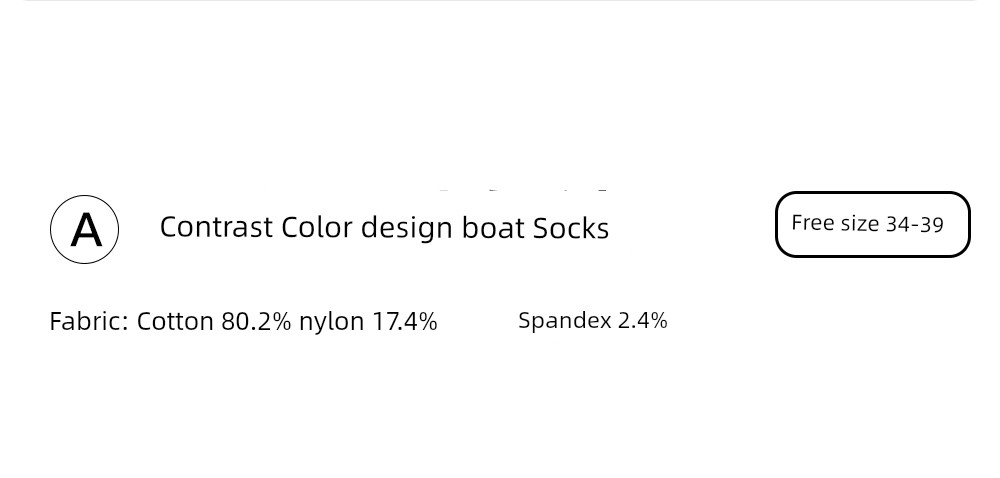
Task: Click the word Color in the title
Action: tap(317, 228)
